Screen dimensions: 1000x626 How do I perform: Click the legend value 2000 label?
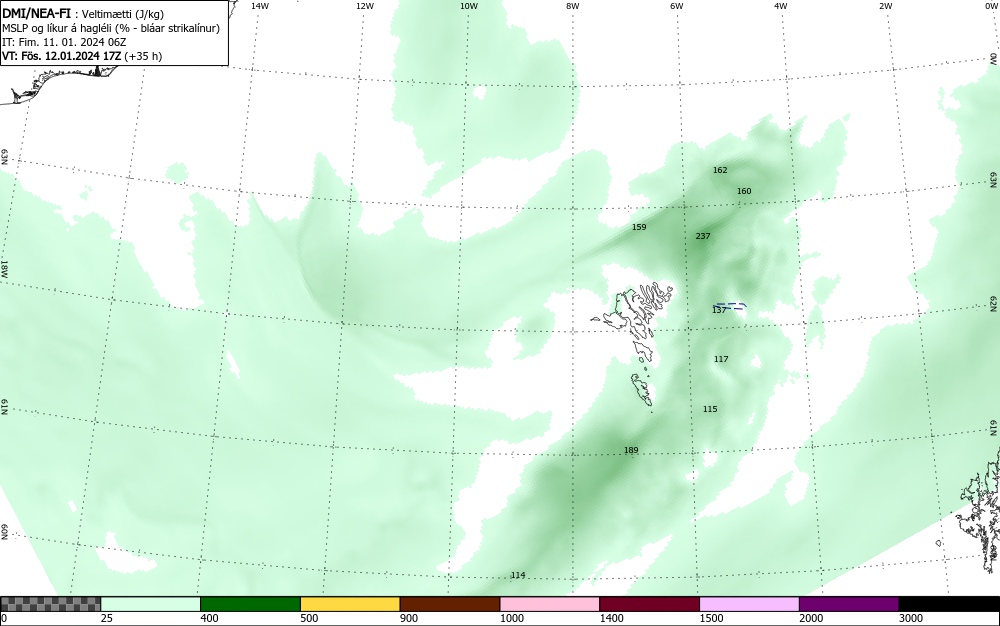(811, 618)
